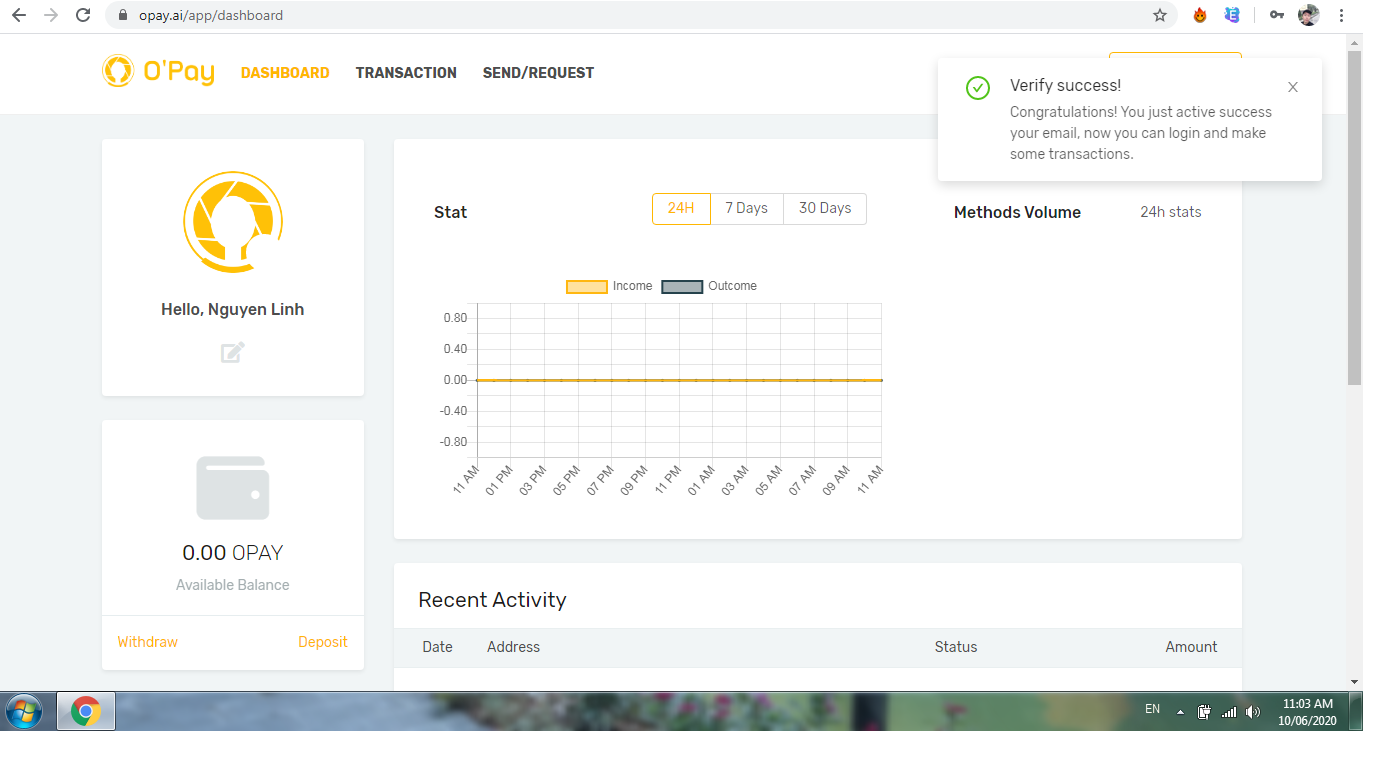1376x768 pixels.
Task: Click the scrollbar down arrow
Action: [1355, 682]
